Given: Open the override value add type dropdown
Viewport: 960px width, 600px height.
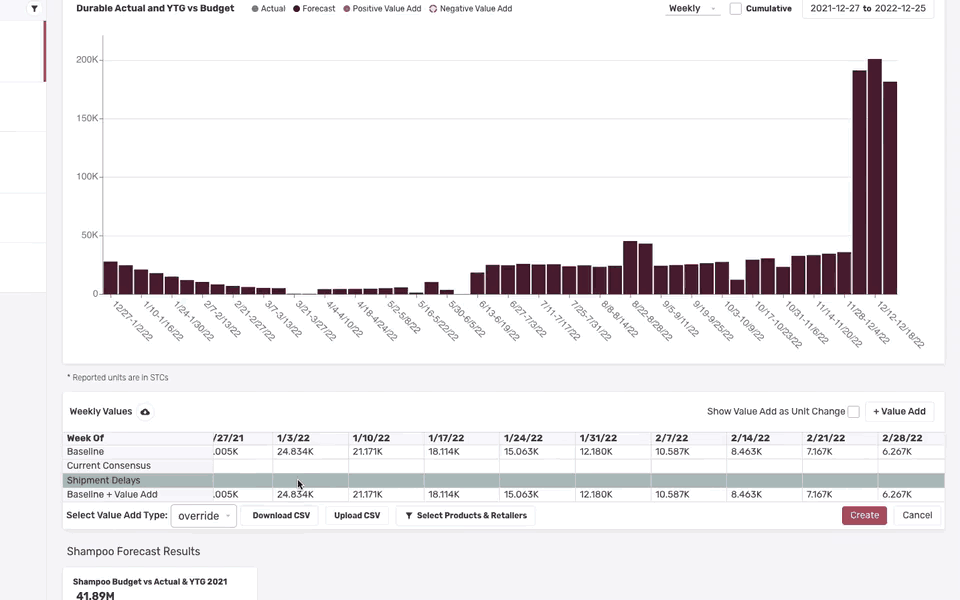Looking at the screenshot, I should 204,516.
